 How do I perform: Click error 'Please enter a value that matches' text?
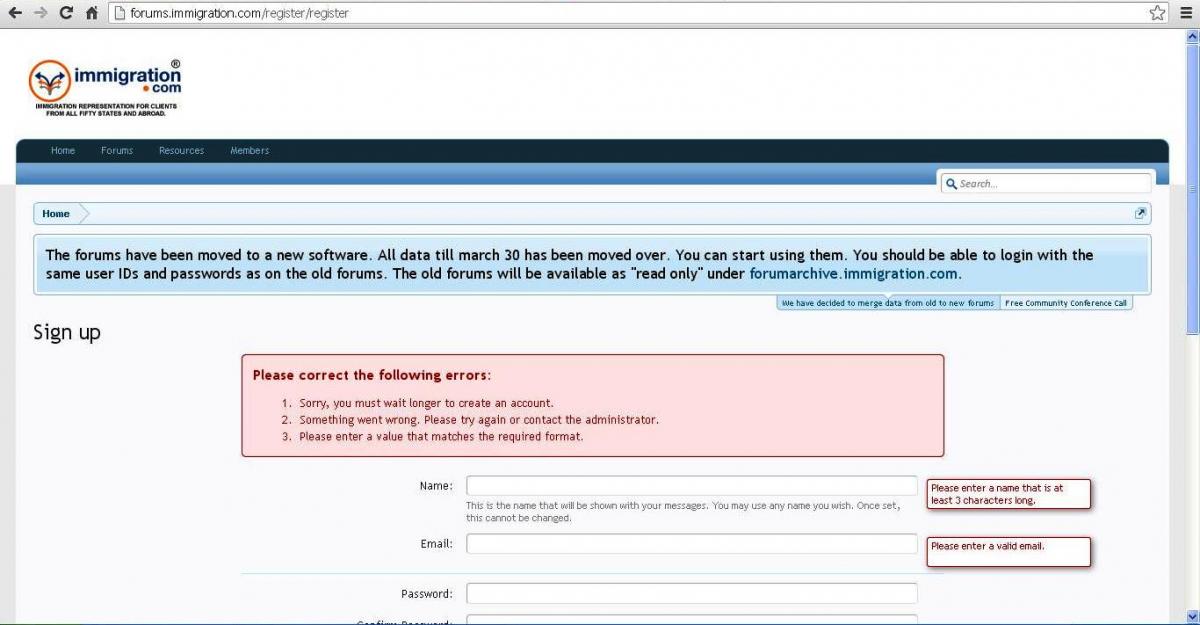click(441, 437)
